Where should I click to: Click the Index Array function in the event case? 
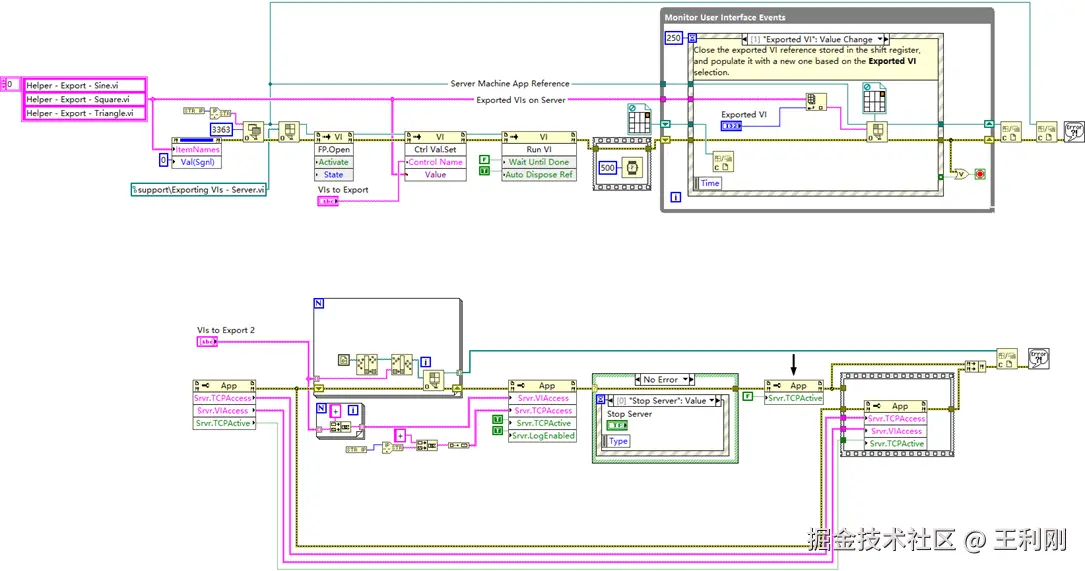pos(816,102)
